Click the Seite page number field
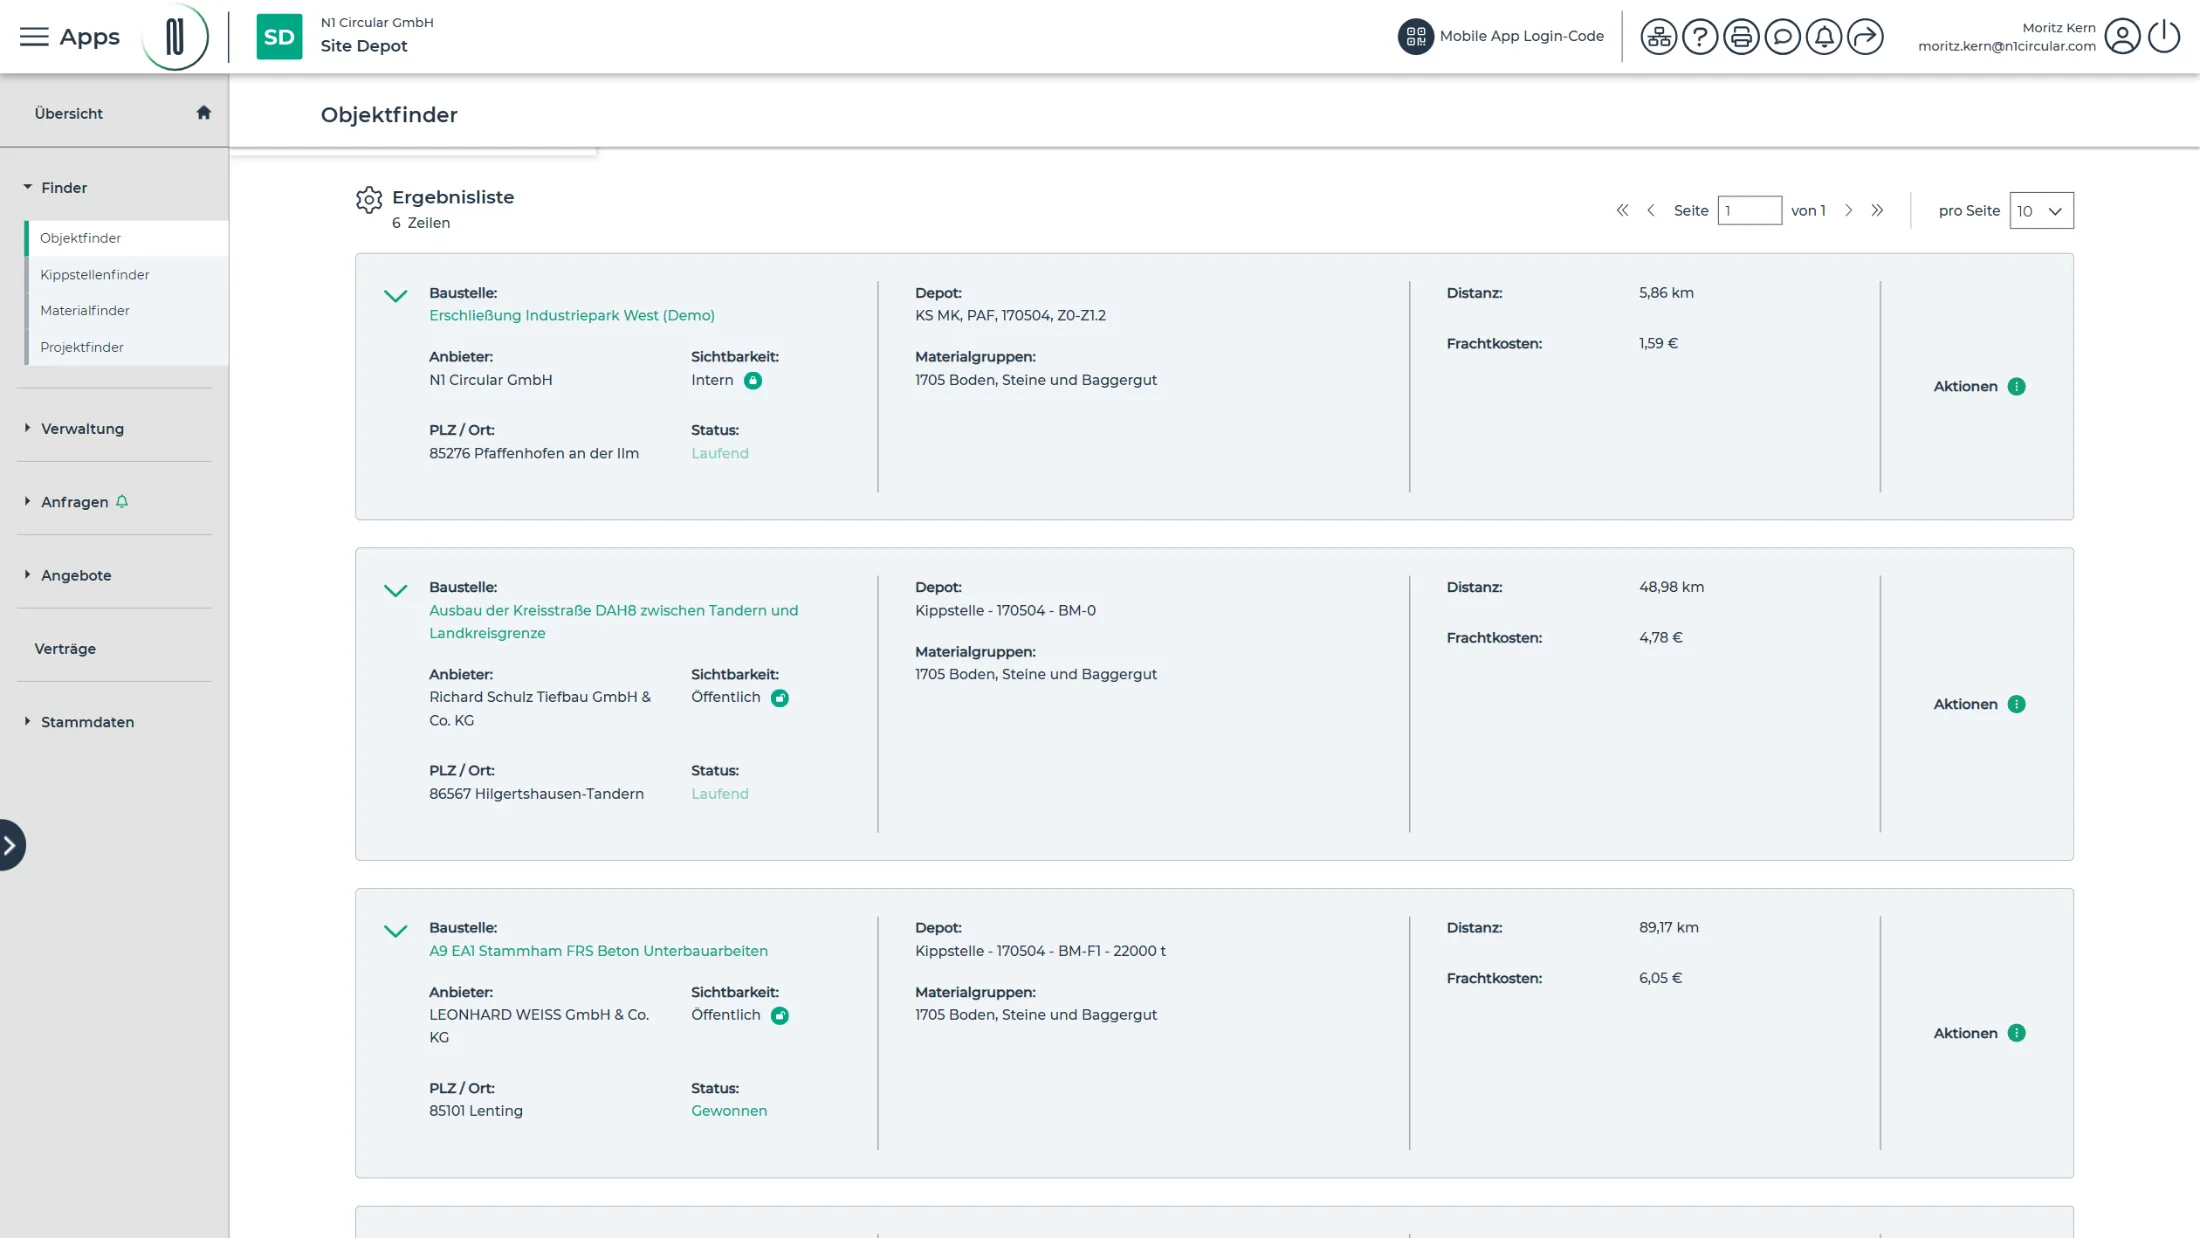 [x=1749, y=210]
